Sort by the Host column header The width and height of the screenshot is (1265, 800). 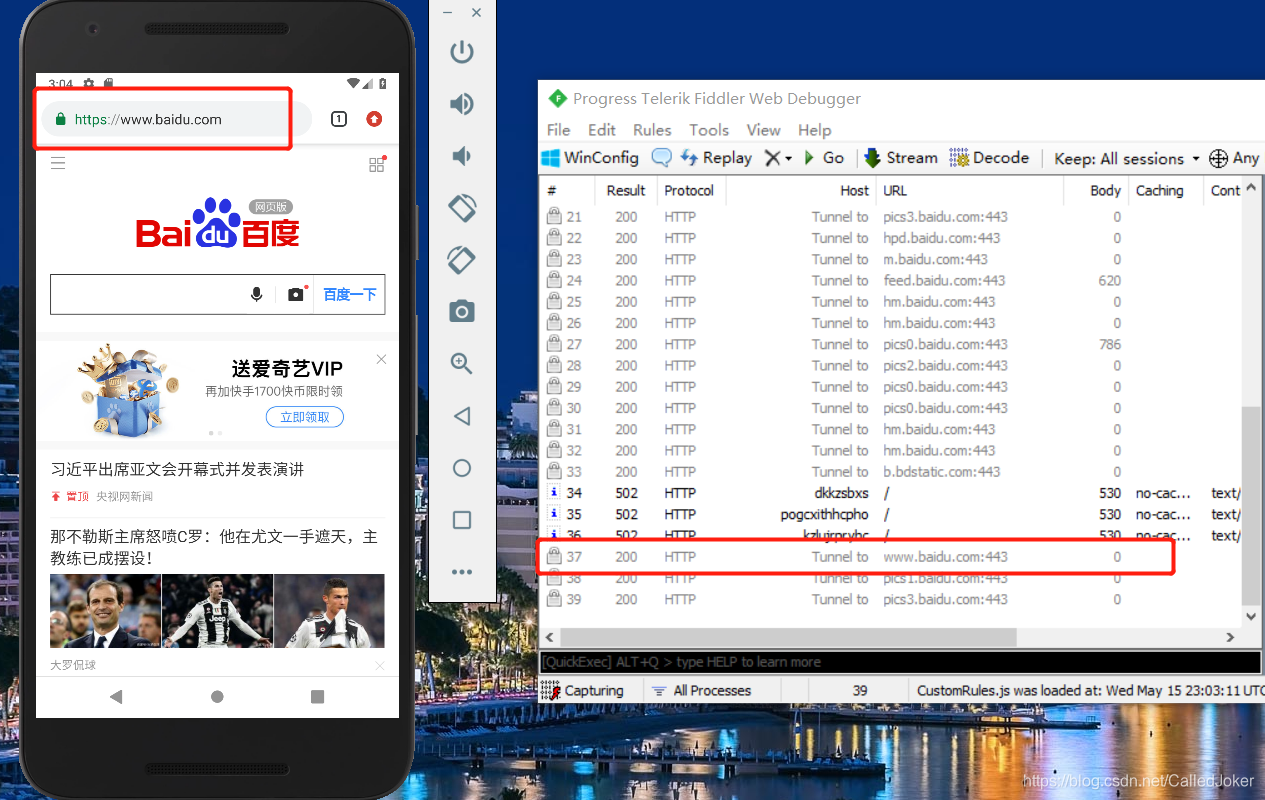coord(800,190)
